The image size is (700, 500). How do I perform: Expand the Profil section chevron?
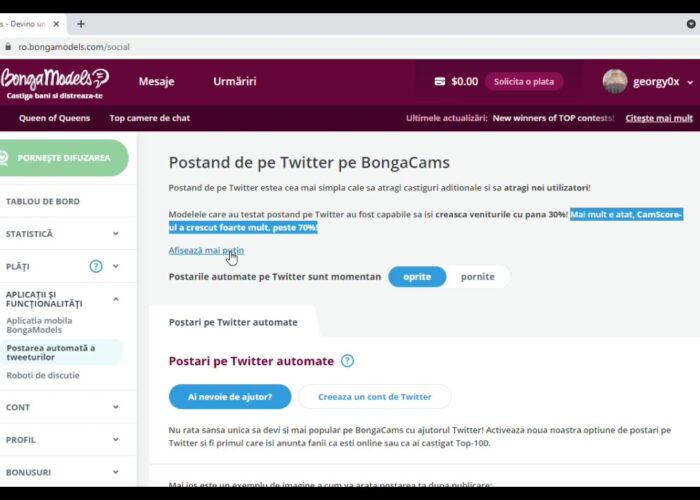pyautogui.click(x=116, y=439)
